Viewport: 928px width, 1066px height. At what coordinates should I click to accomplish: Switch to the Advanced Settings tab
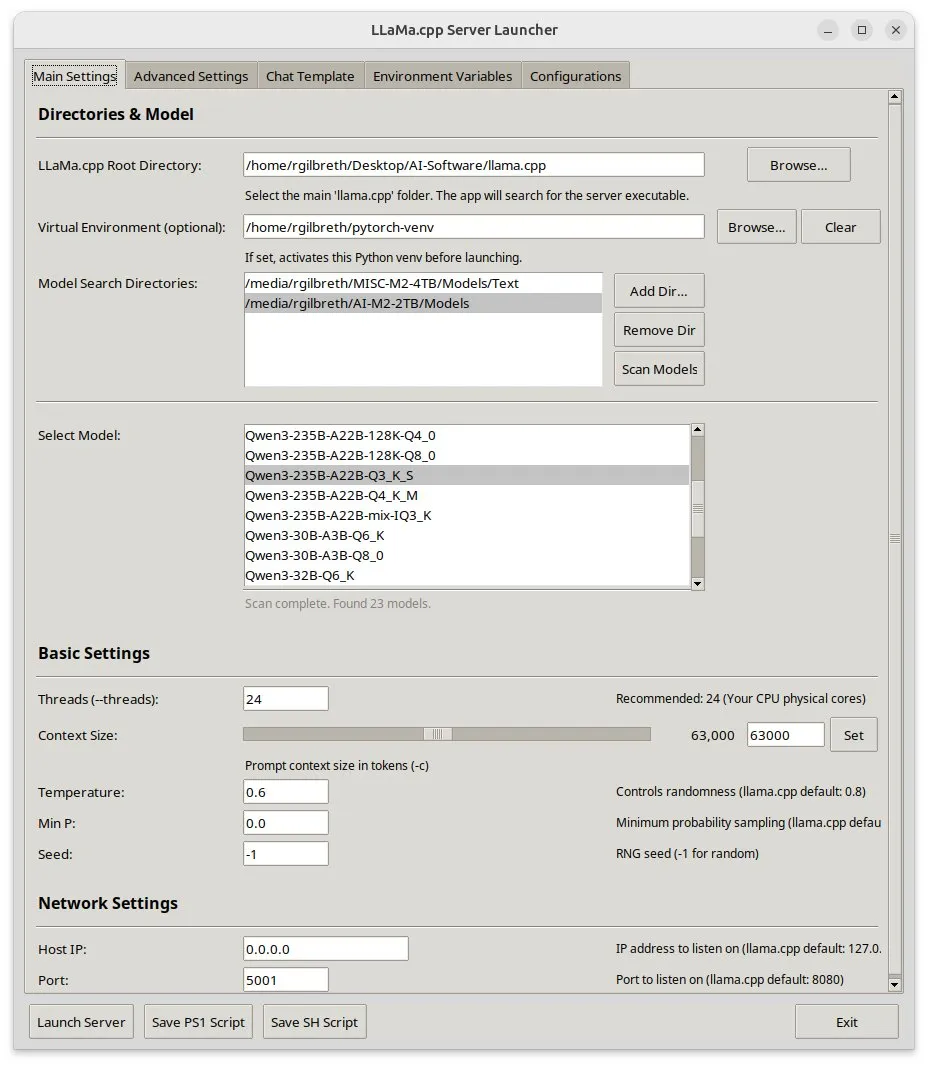pos(191,76)
